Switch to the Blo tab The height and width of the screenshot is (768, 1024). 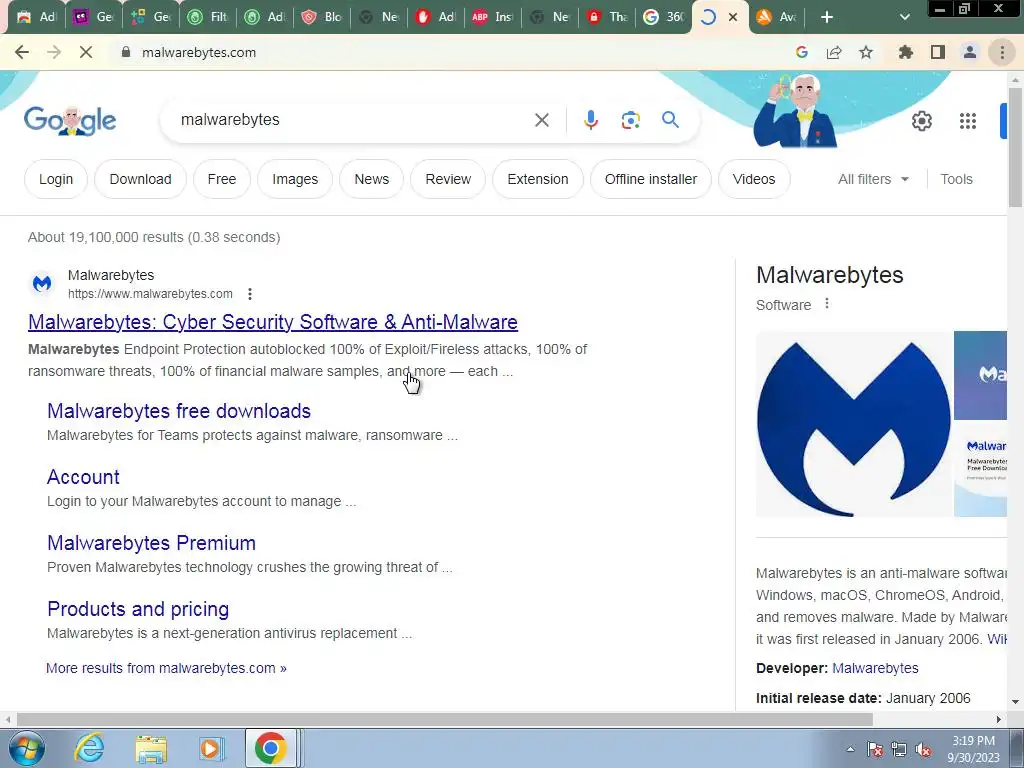322,17
